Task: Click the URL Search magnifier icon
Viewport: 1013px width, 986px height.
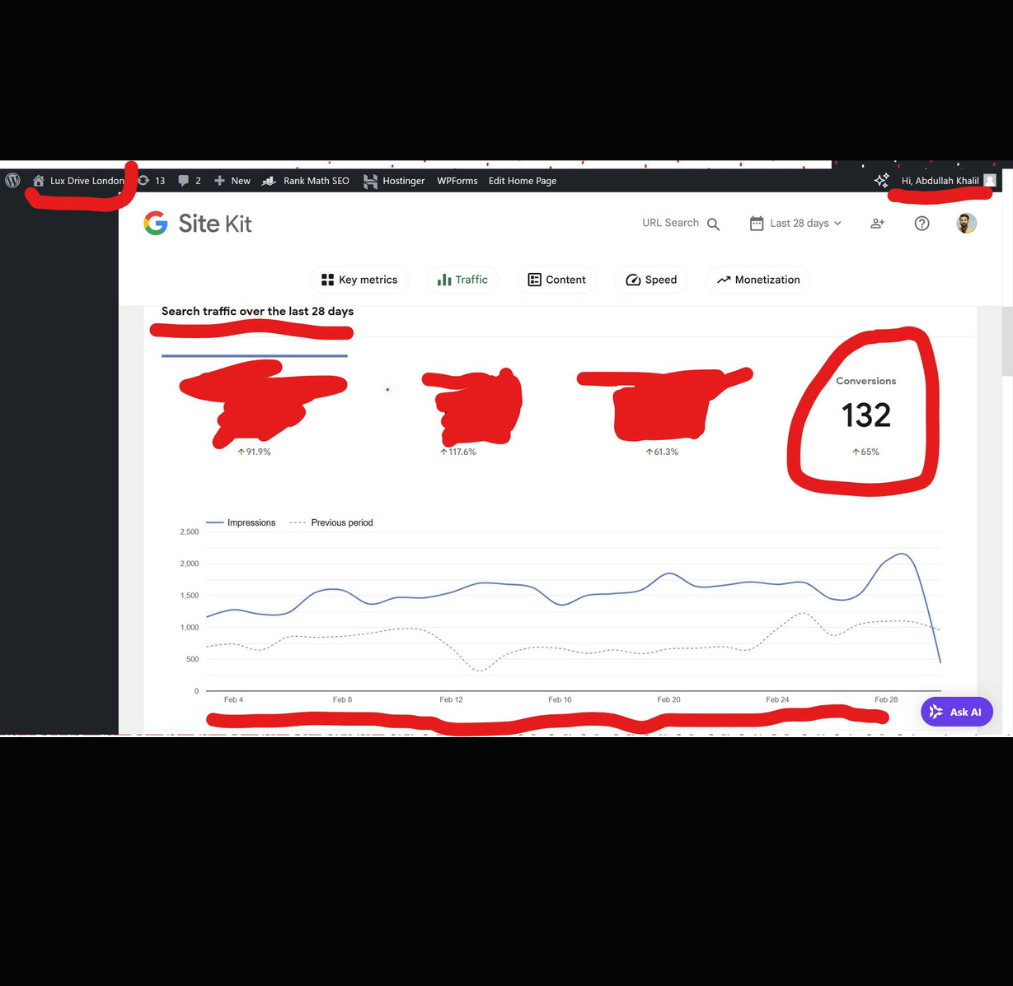Action: (713, 224)
